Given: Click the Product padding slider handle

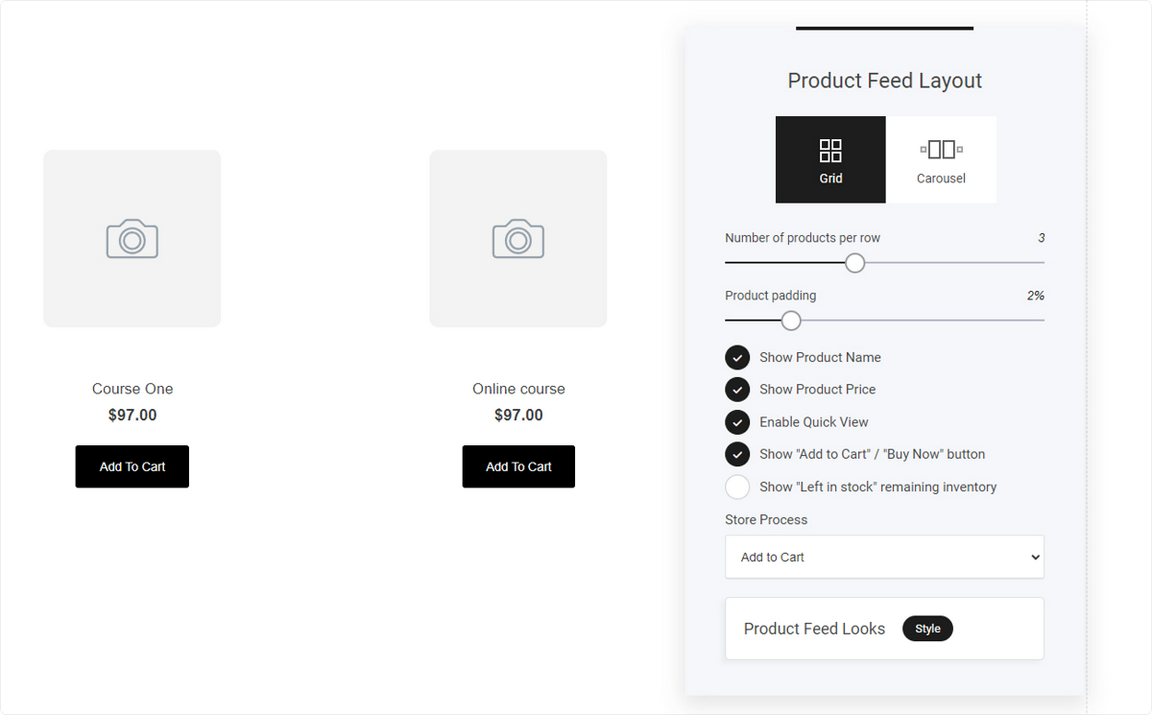Looking at the screenshot, I should [791, 320].
